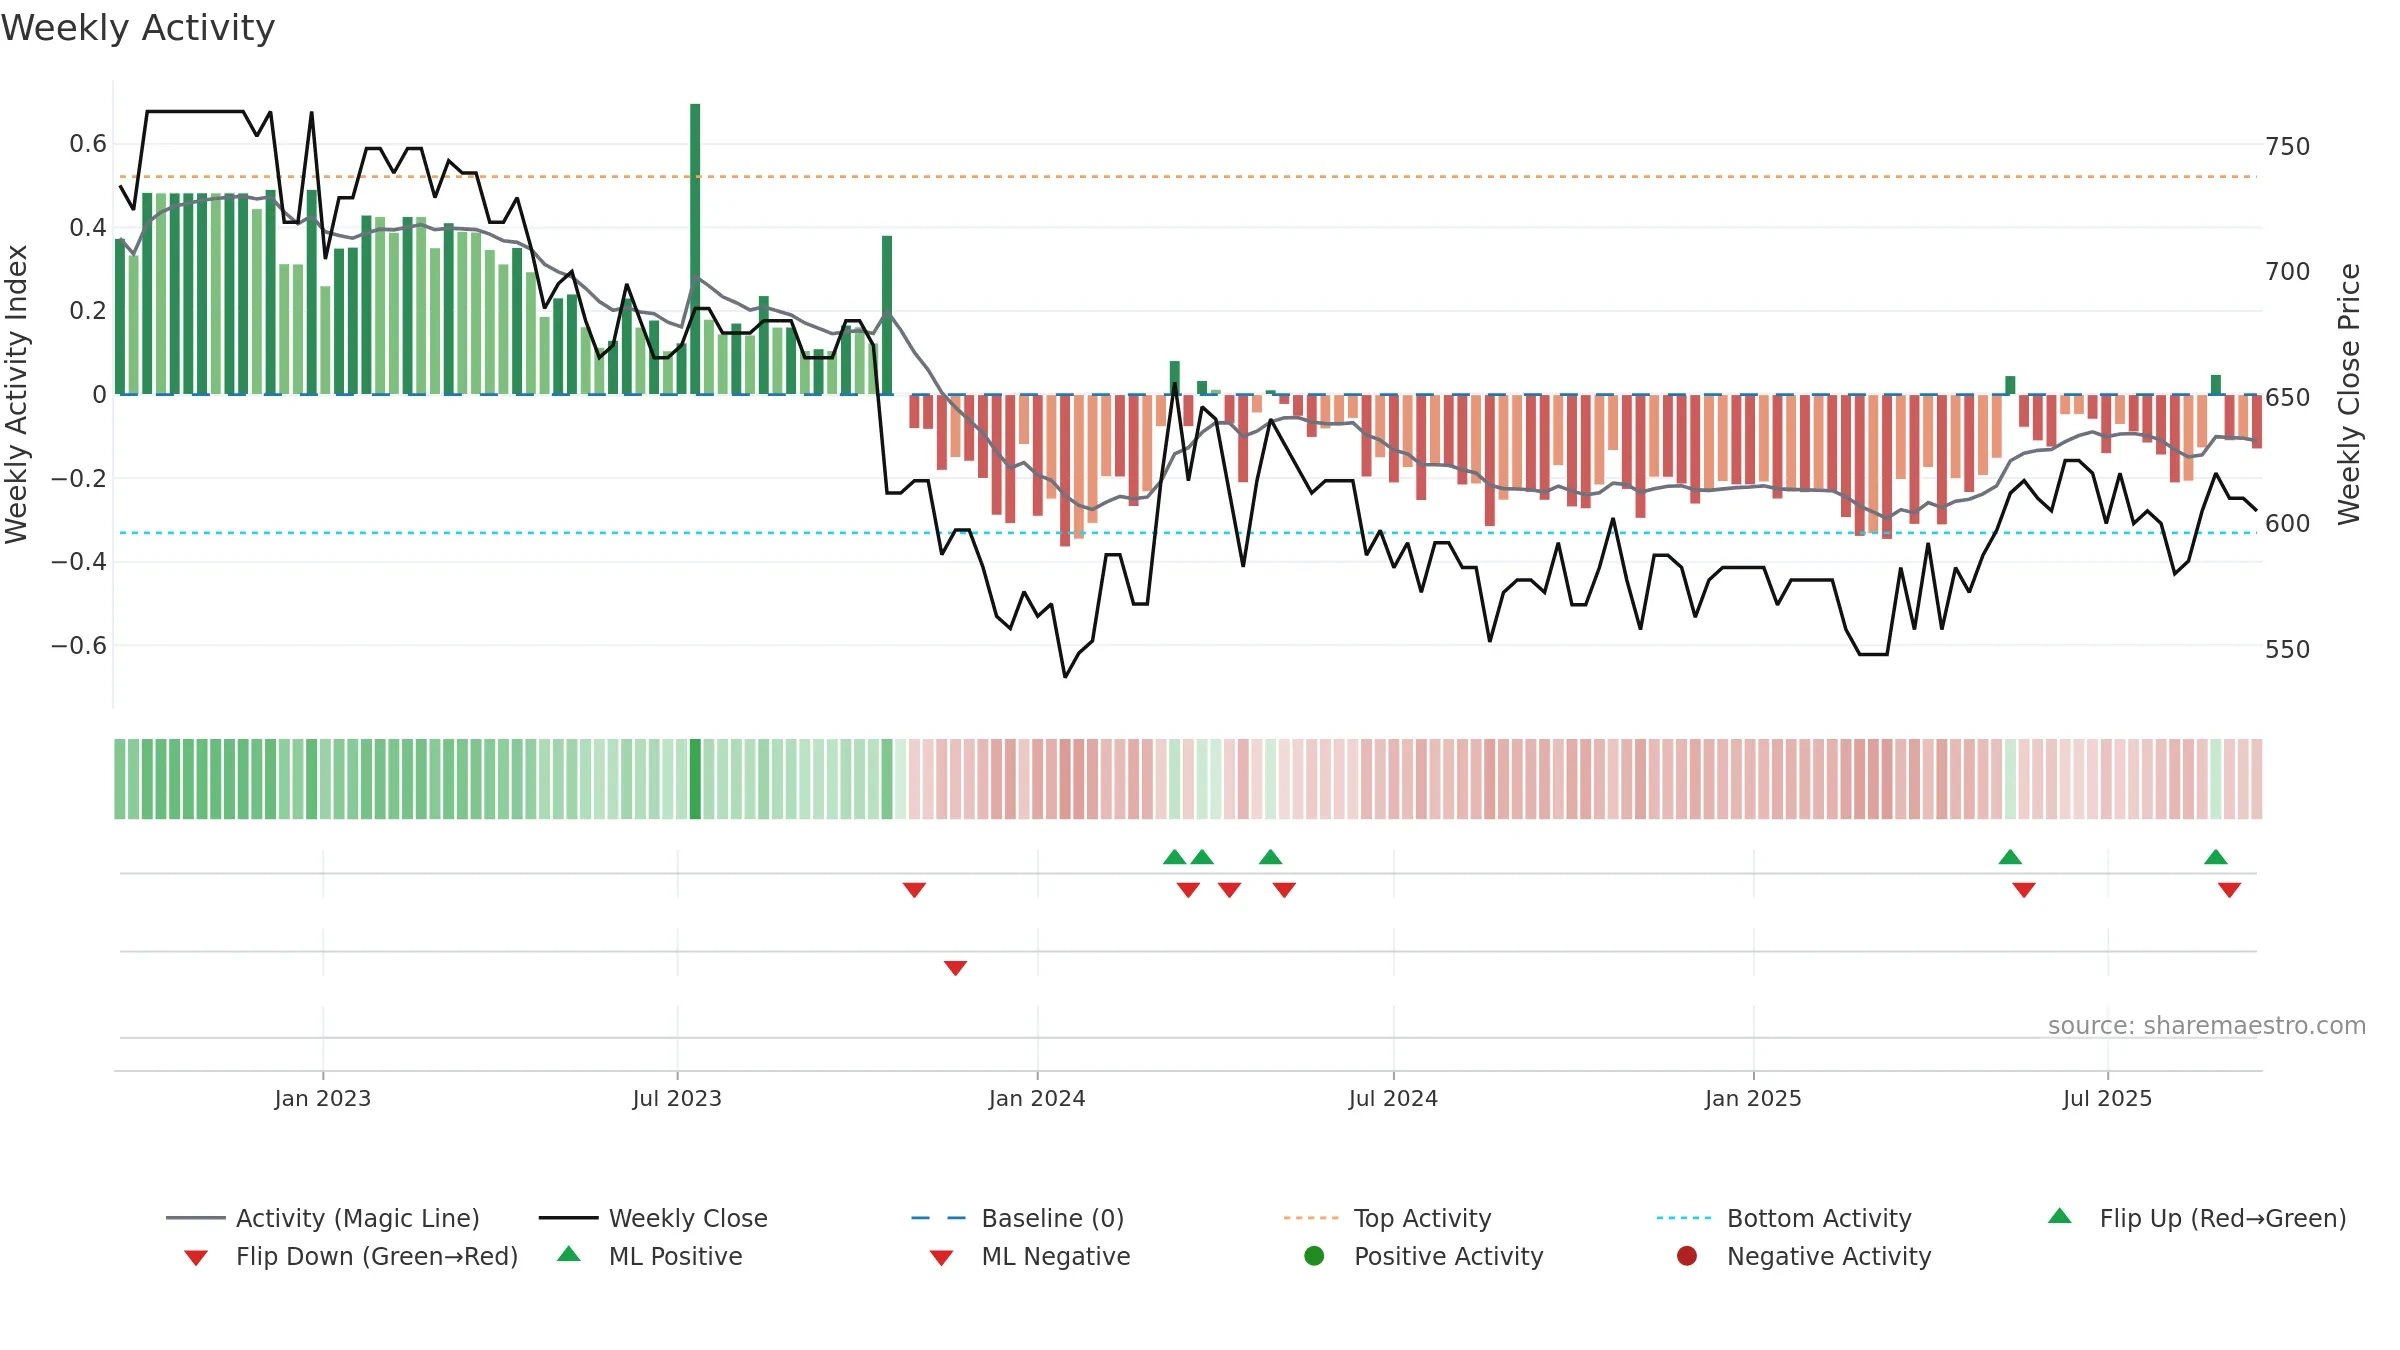Click the green flip-up marker before Jul 2025

2010,857
